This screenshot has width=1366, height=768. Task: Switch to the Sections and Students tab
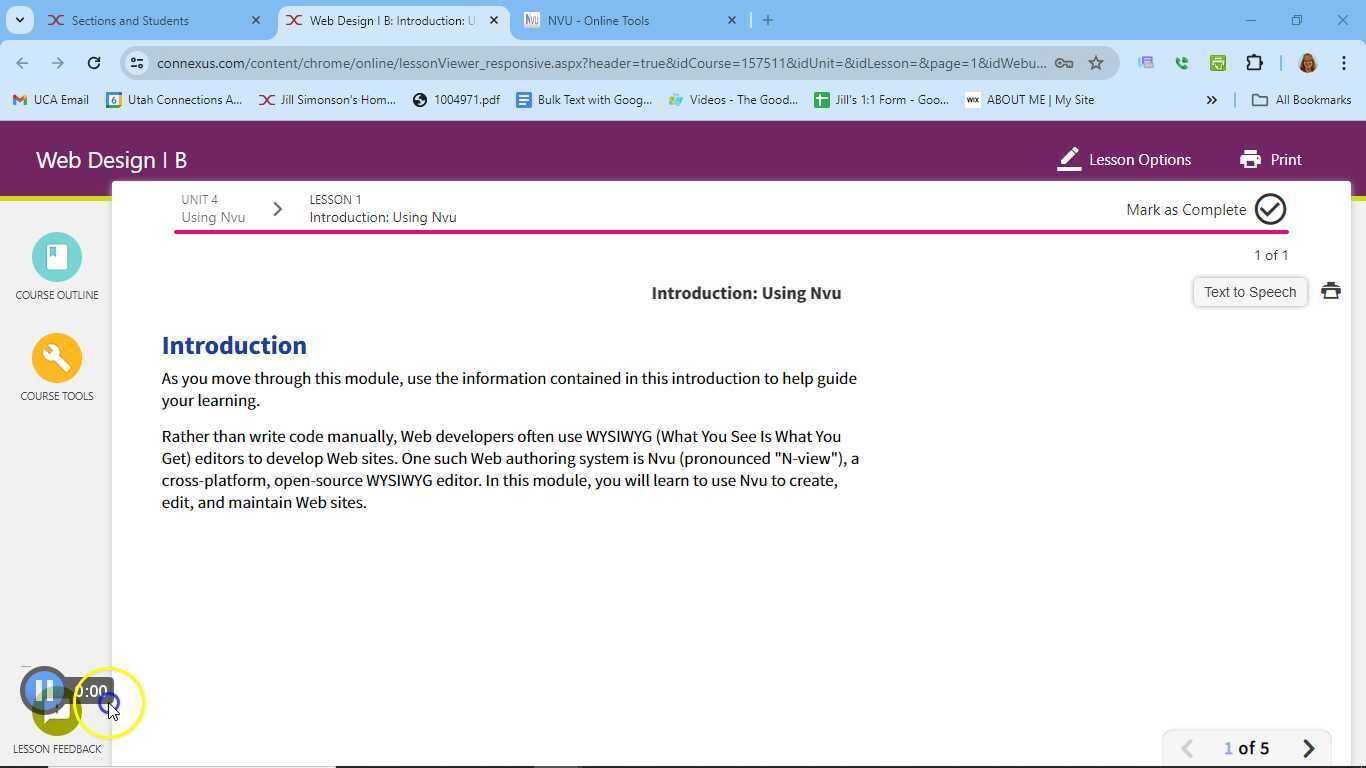(x=130, y=20)
